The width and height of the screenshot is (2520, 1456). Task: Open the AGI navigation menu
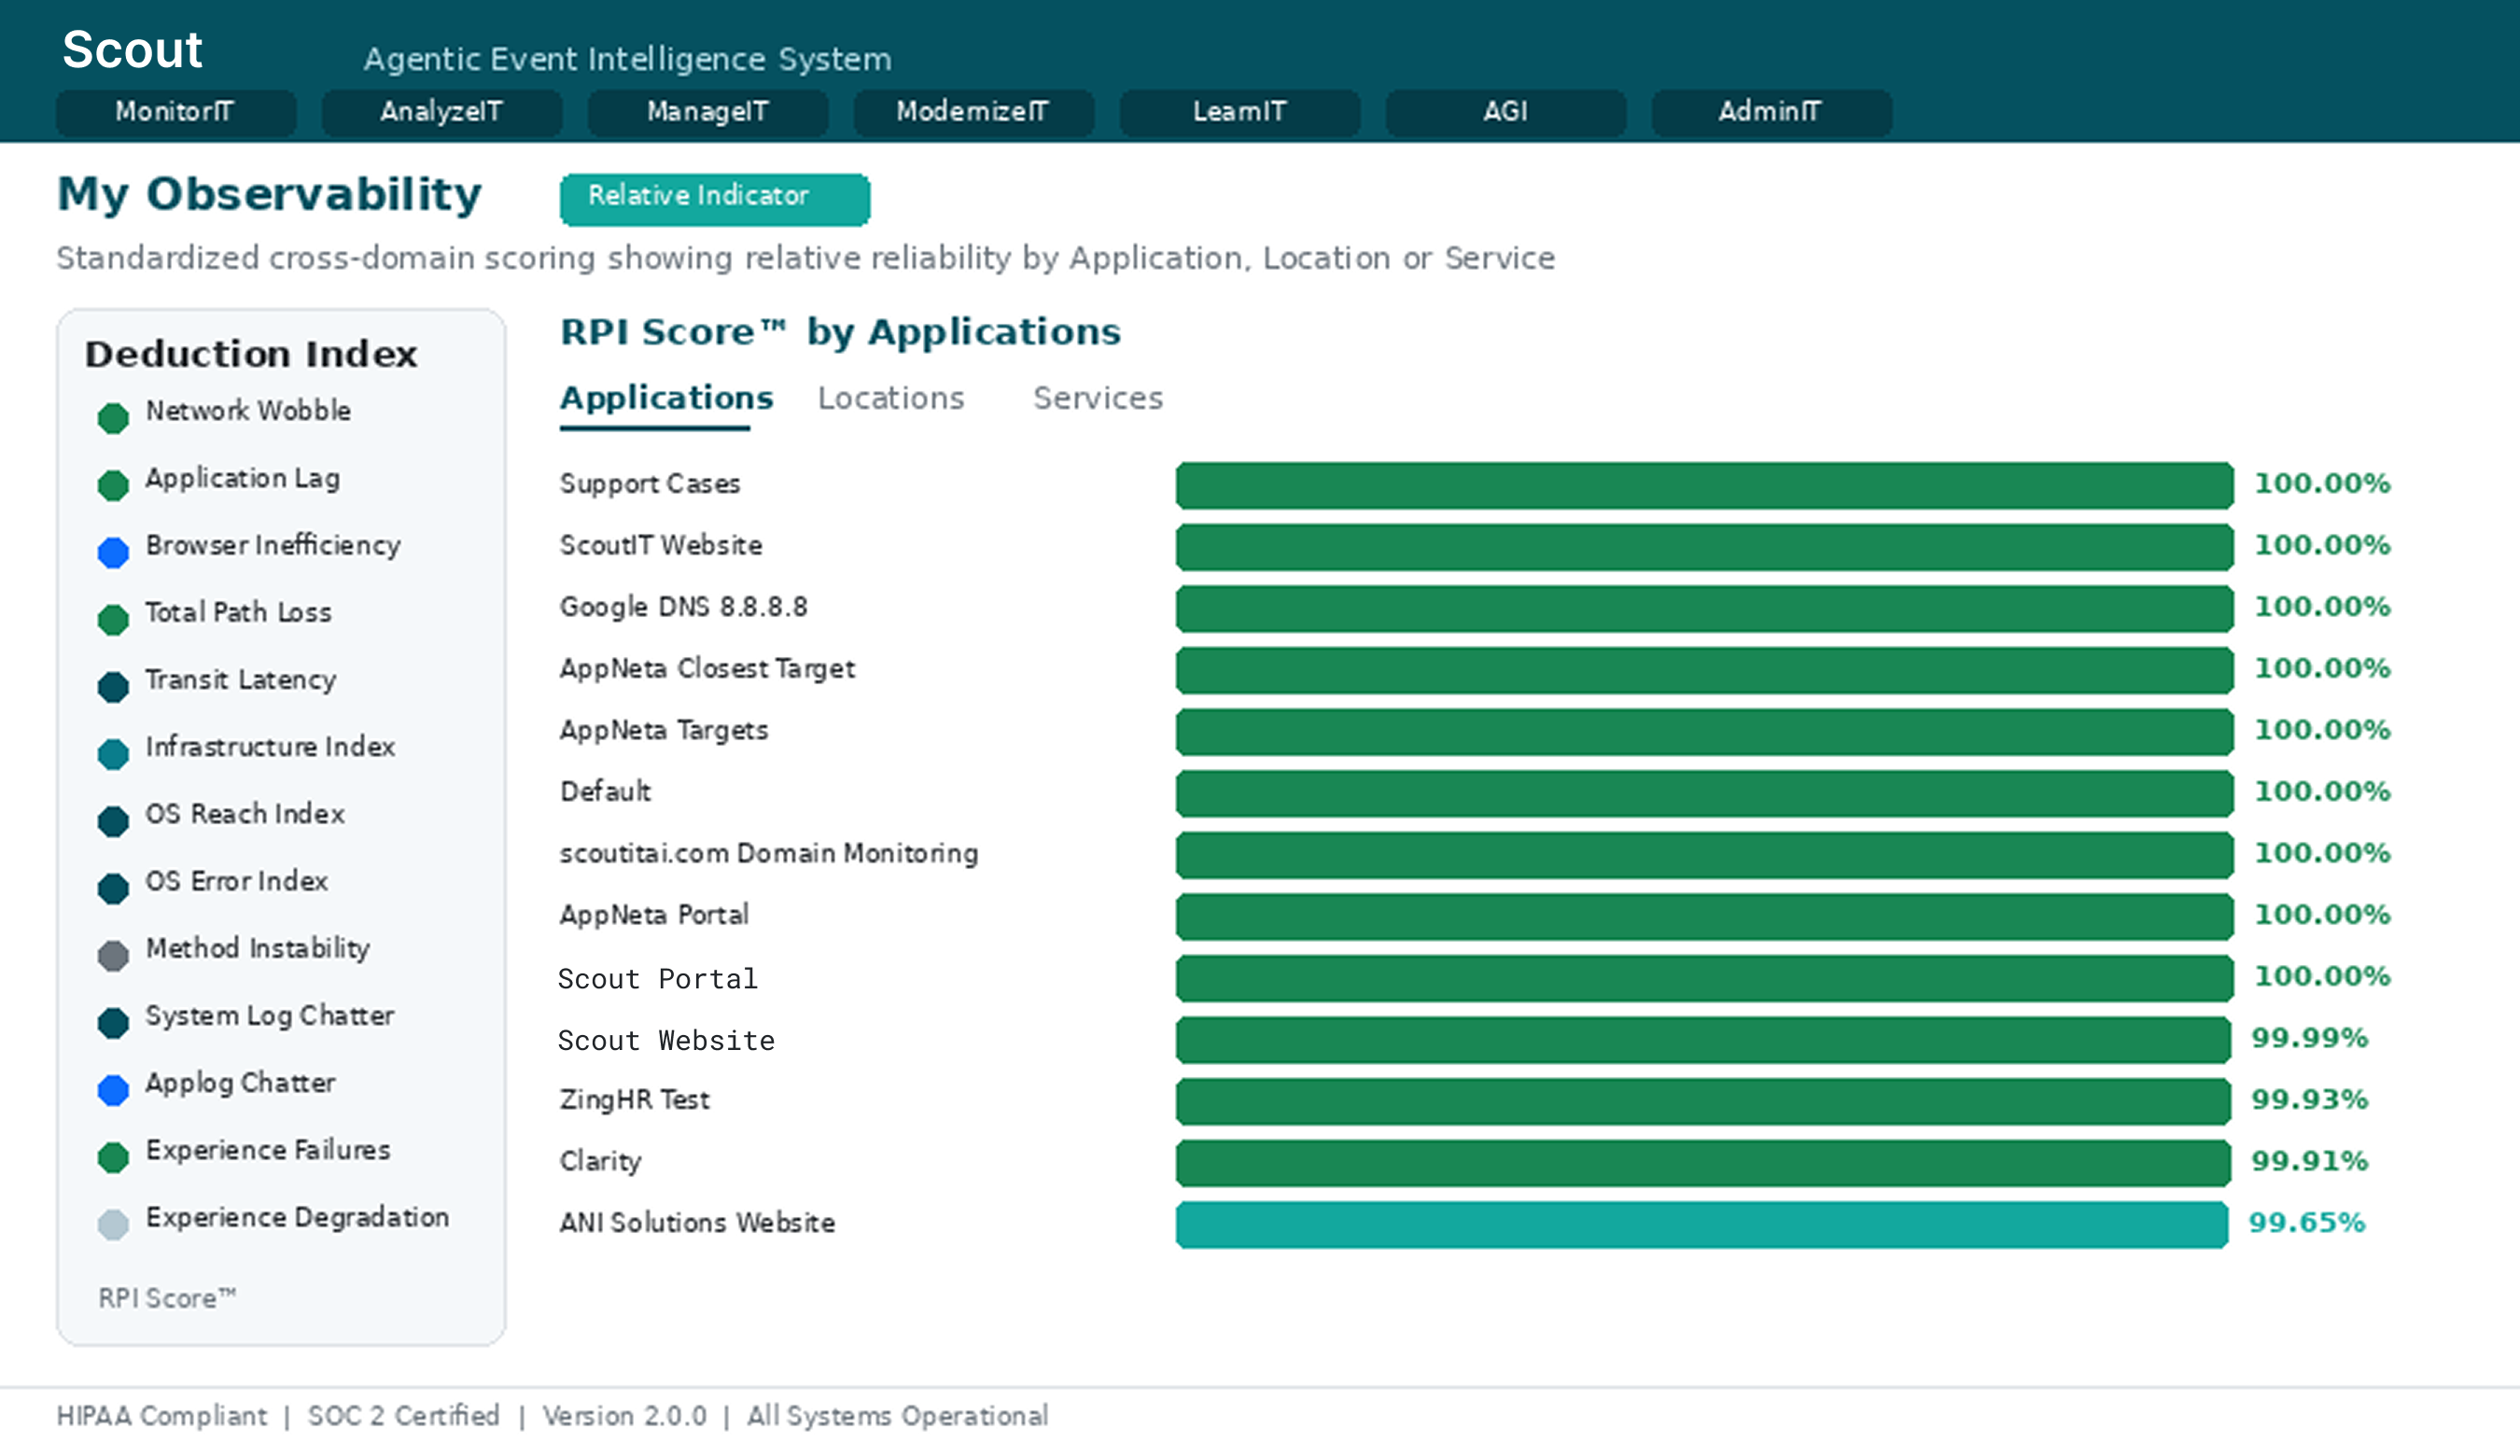click(1505, 112)
